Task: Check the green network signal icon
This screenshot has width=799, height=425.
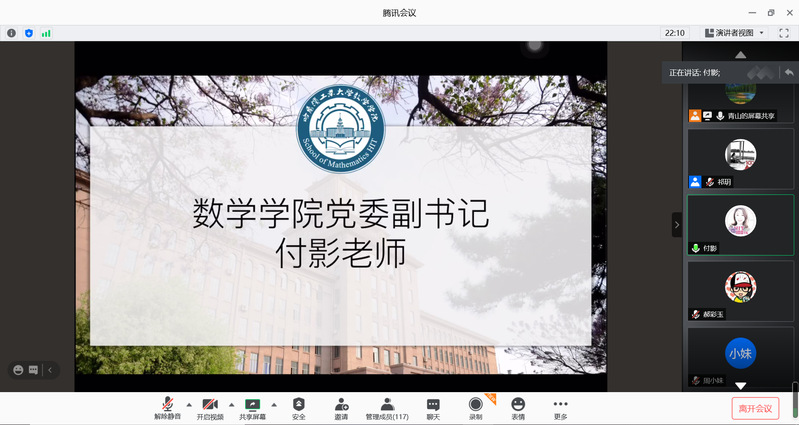Action: [x=46, y=33]
